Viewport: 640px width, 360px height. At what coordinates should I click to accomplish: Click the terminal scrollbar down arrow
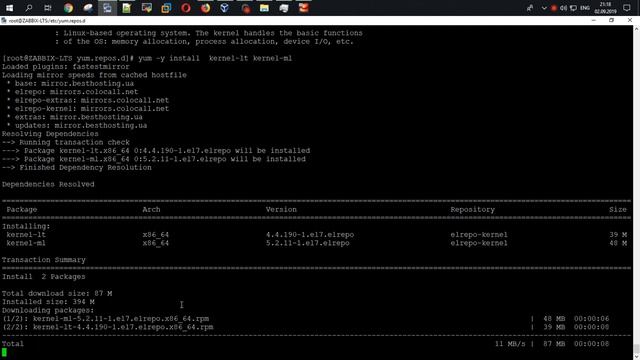(636, 356)
